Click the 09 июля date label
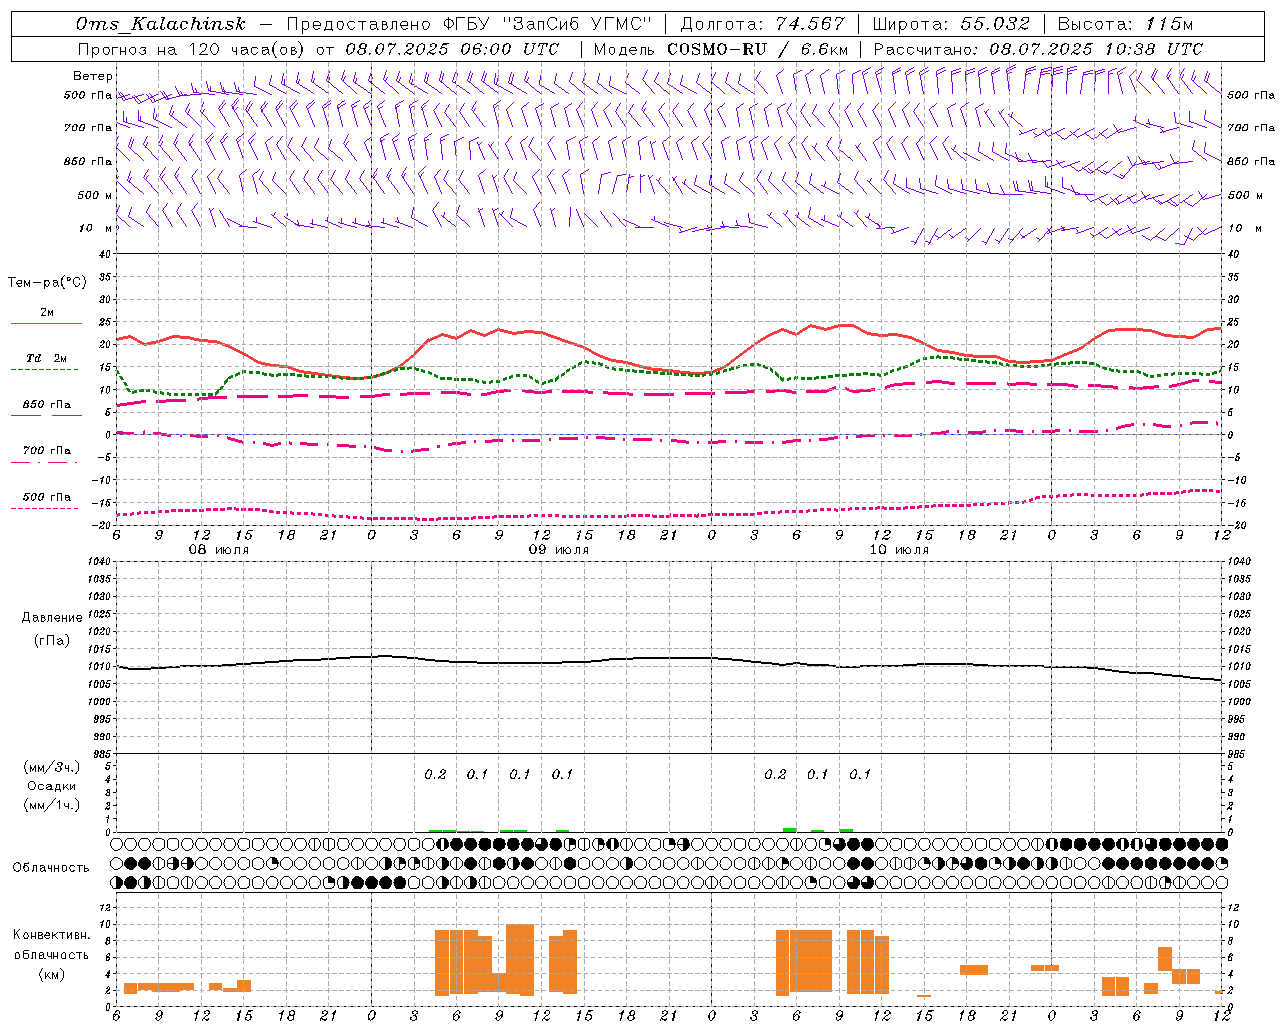Viewport: 1280px width, 1024px height. point(559,550)
